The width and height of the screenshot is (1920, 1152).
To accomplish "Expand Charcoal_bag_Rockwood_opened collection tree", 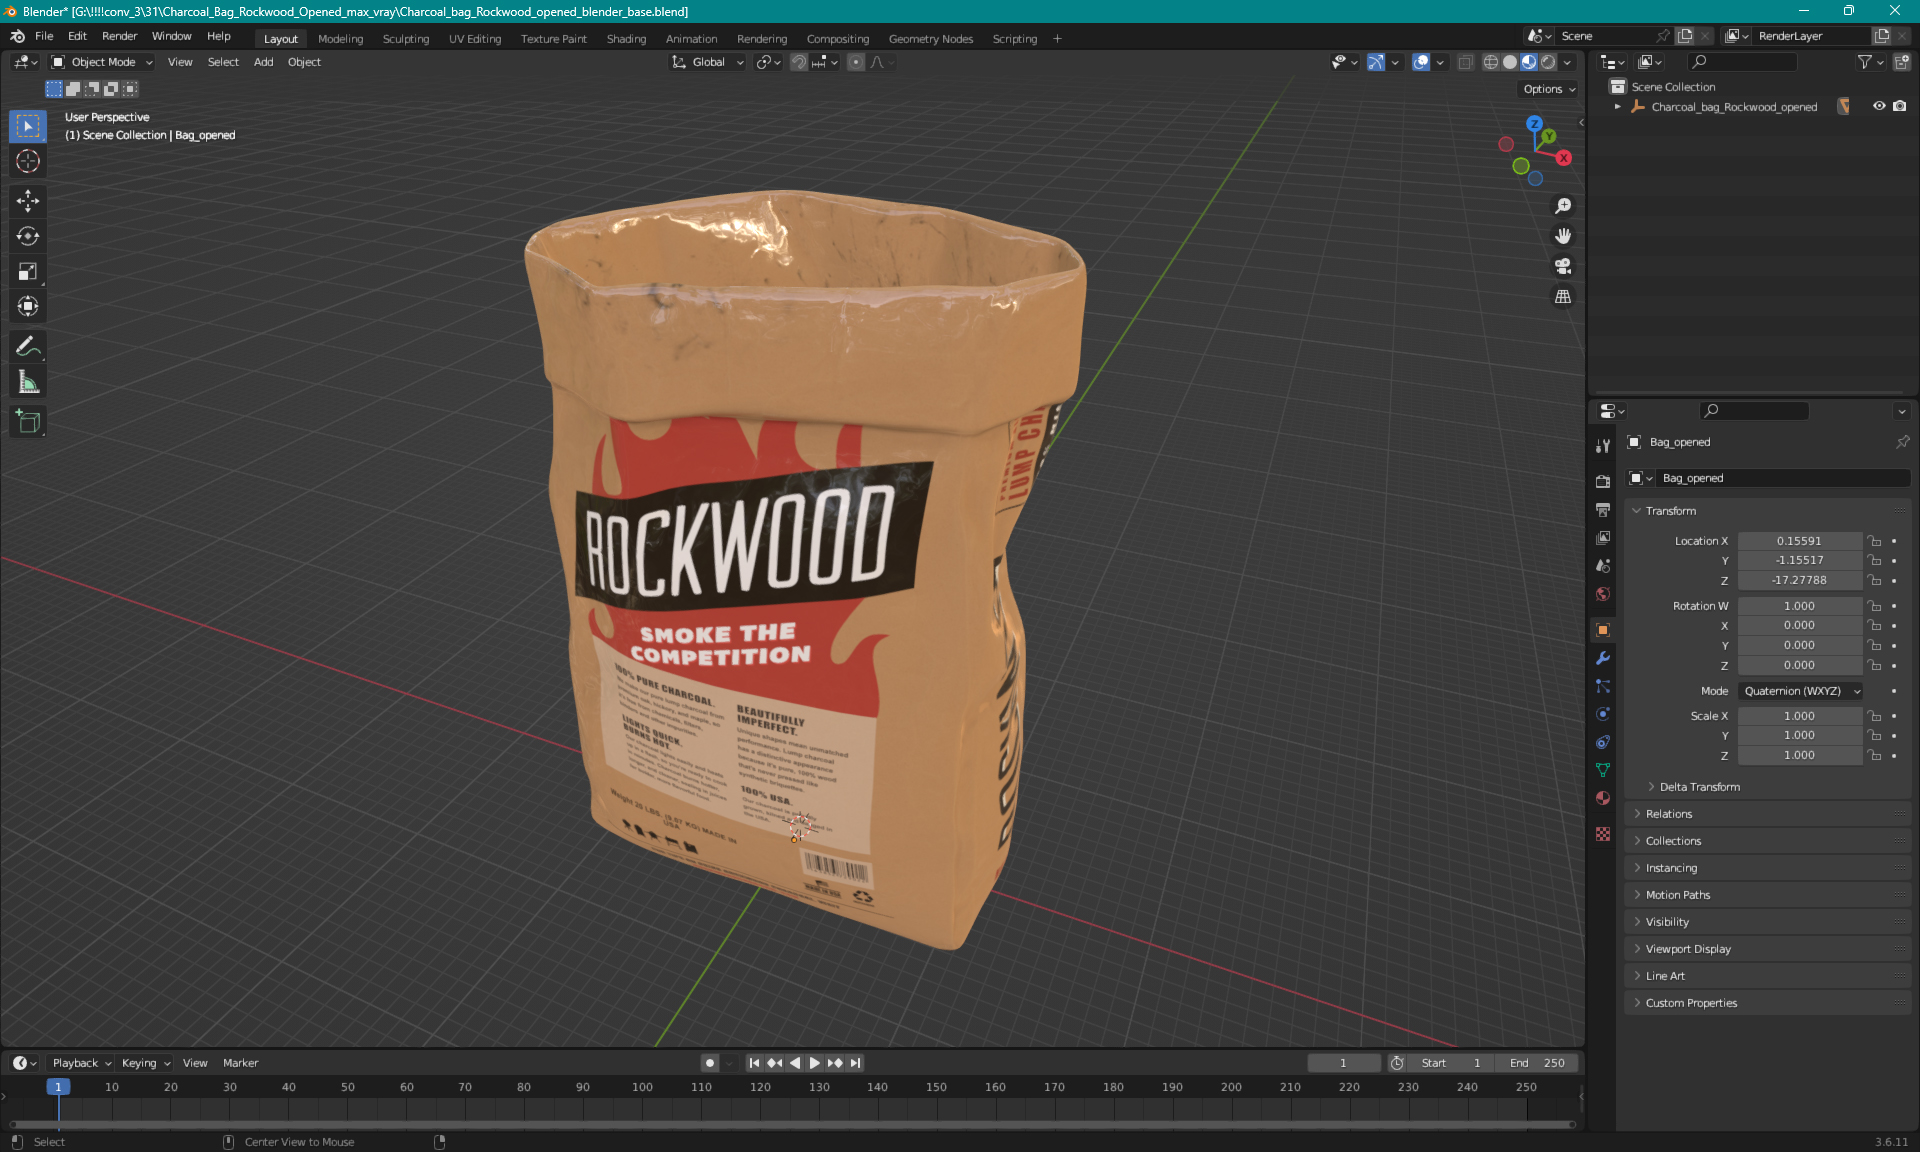I will coord(1618,106).
